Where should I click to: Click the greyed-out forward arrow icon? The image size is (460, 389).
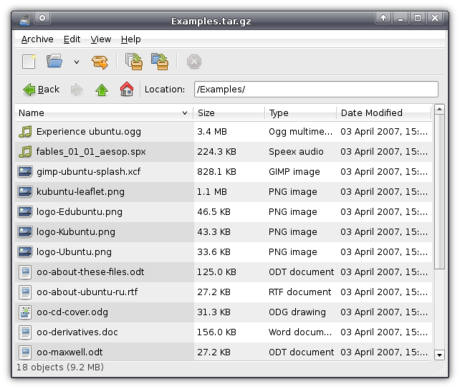[77, 90]
